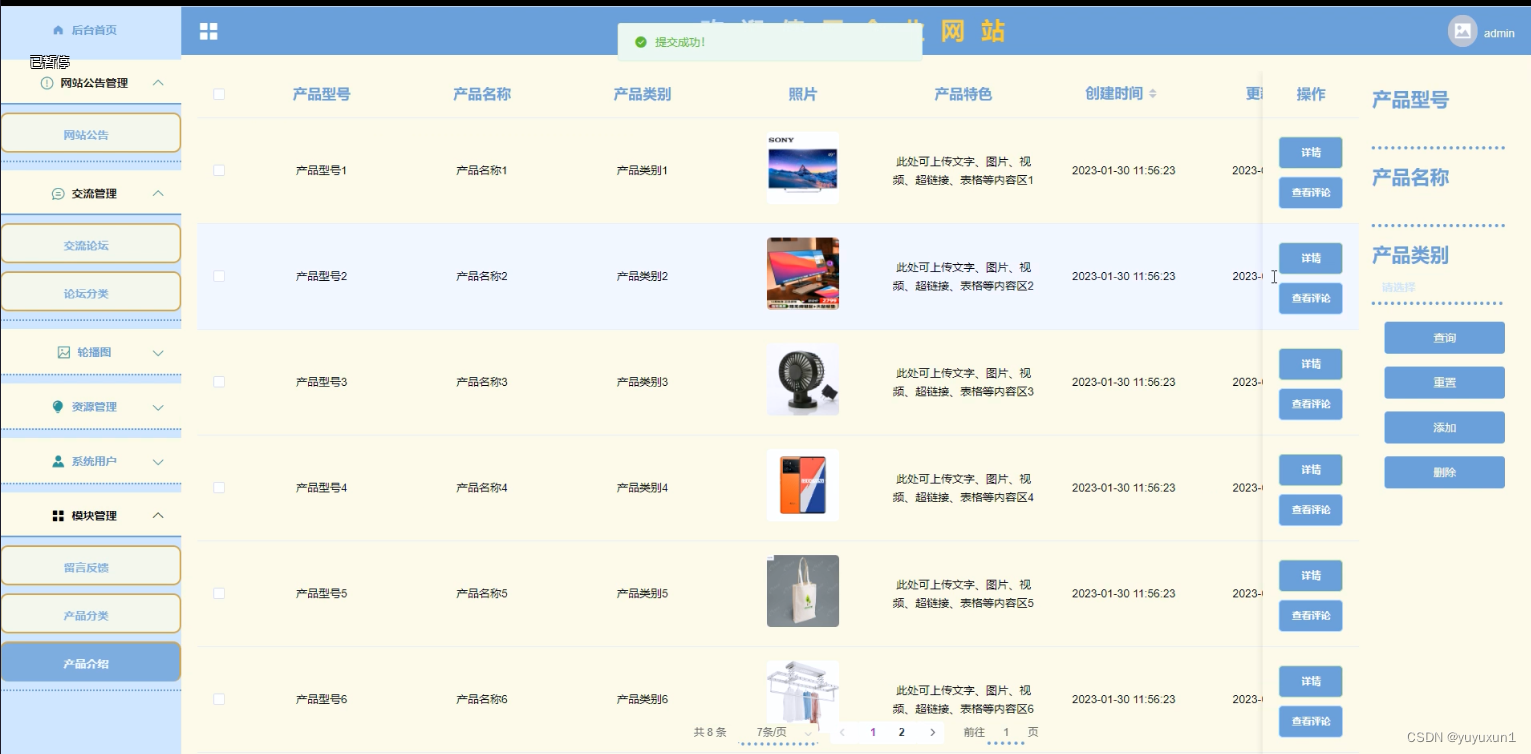Open the orange phone photo for 产品名称4
The height and width of the screenshot is (754, 1531).
pyautogui.click(x=803, y=486)
